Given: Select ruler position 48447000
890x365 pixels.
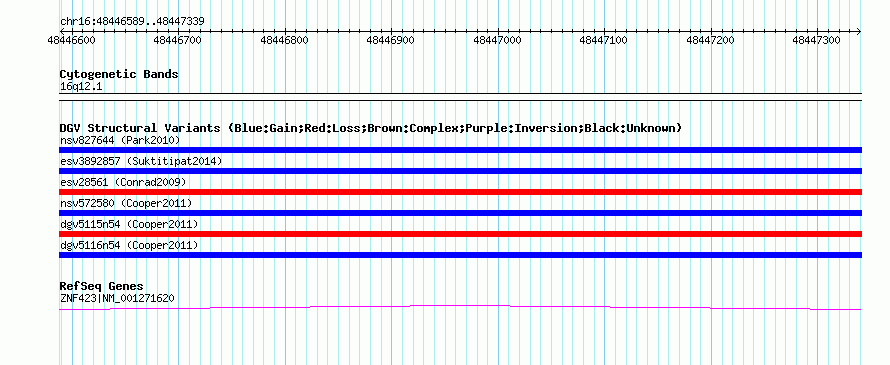Looking at the screenshot, I should 497,40.
